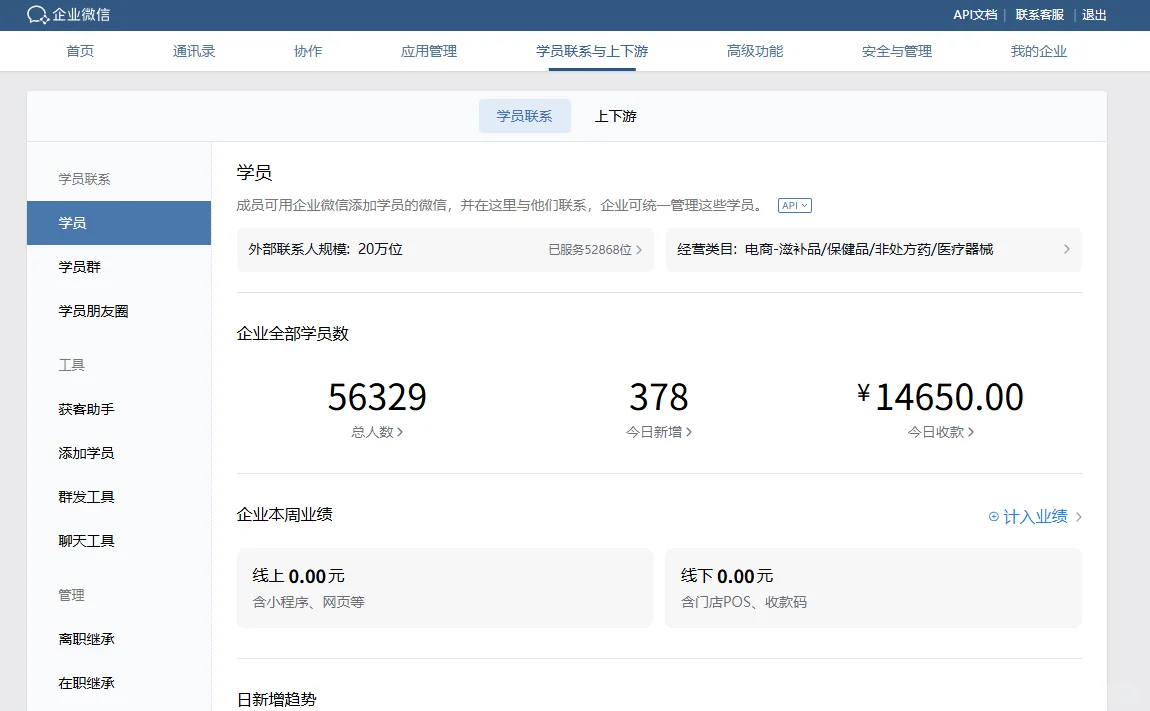Open the 获客助手 tool
This screenshot has height=711, width=1150.
tap(85, 408)
